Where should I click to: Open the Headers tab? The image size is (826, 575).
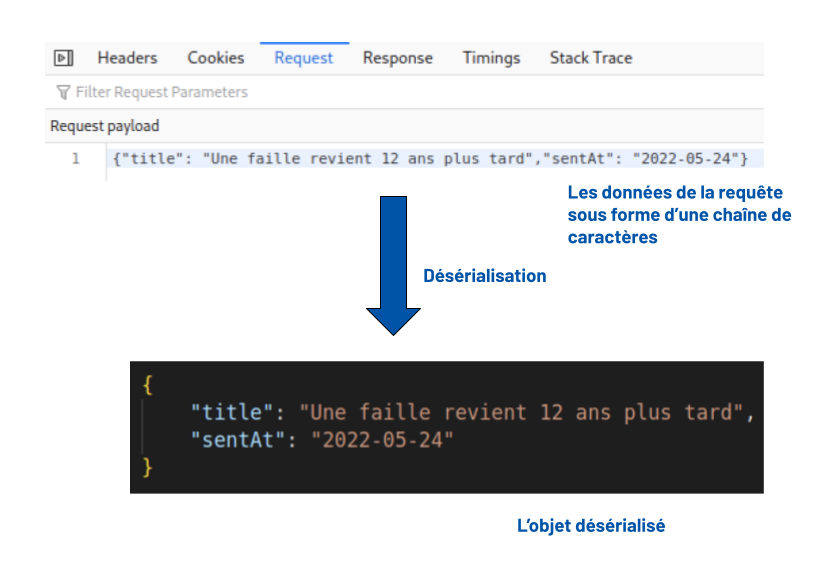(127, 58)
